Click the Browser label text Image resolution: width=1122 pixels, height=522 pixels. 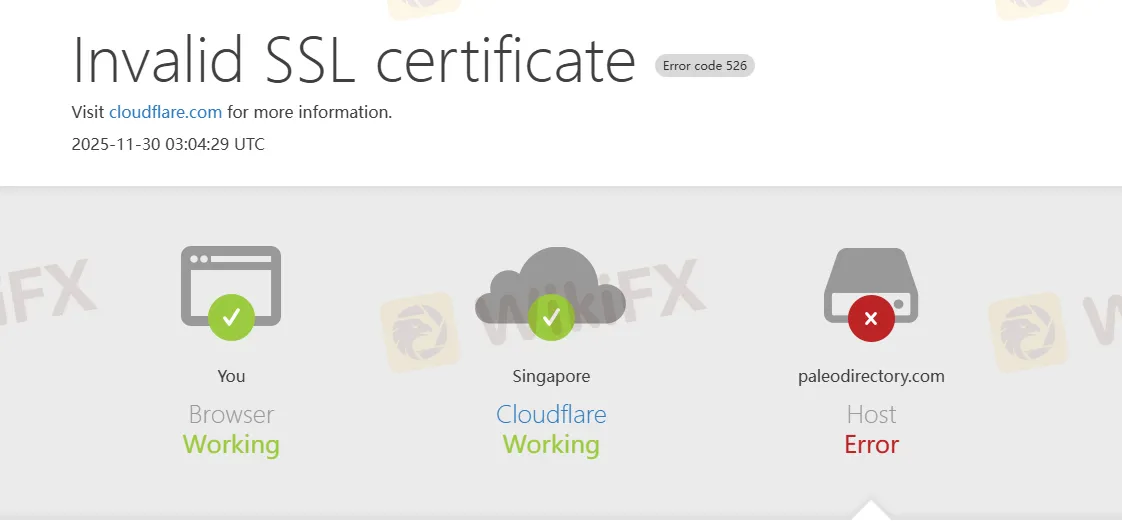coord(231,415)
